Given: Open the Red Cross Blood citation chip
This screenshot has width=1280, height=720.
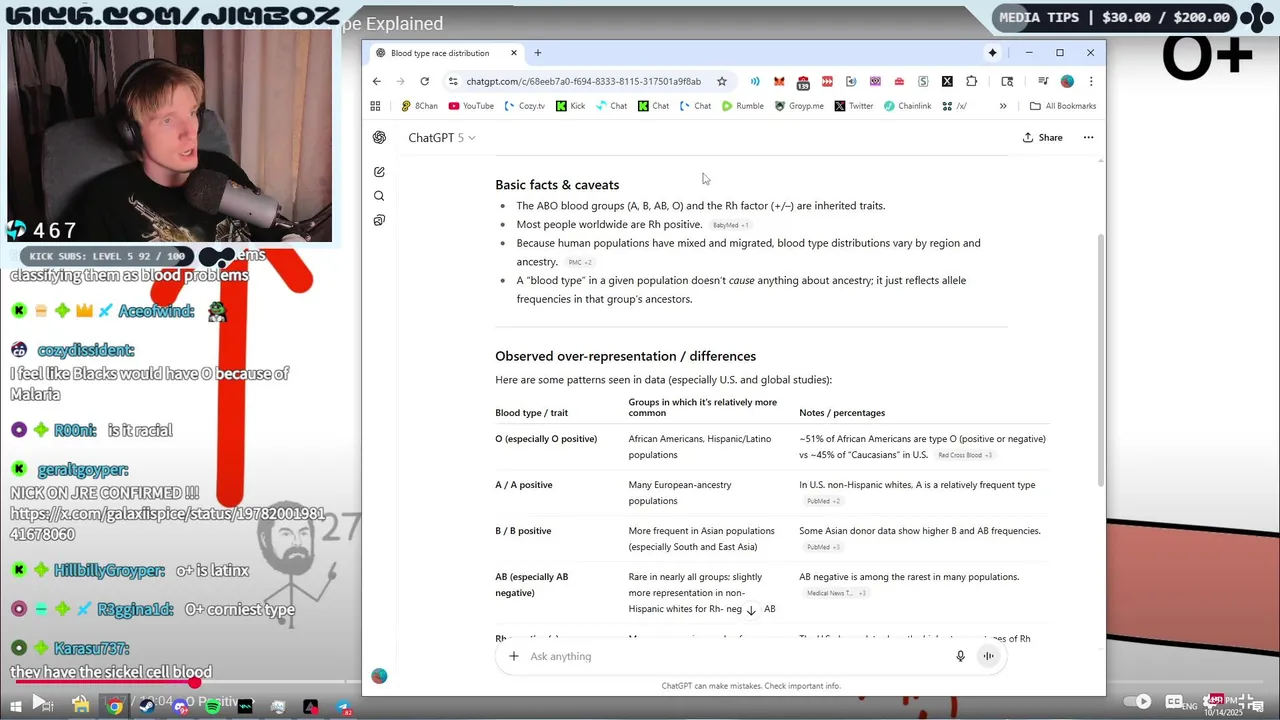Looking at the screenshot, I should tap(965, 455).
